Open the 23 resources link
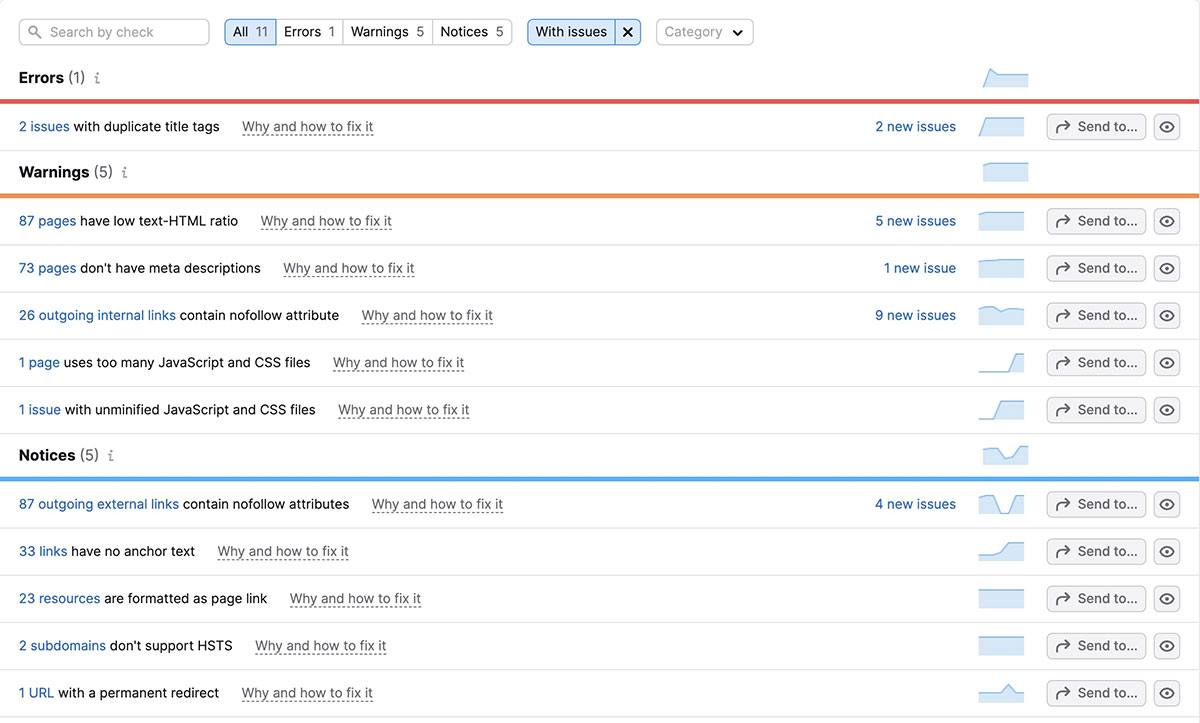 pyautogui.click(x=59, y=598)
